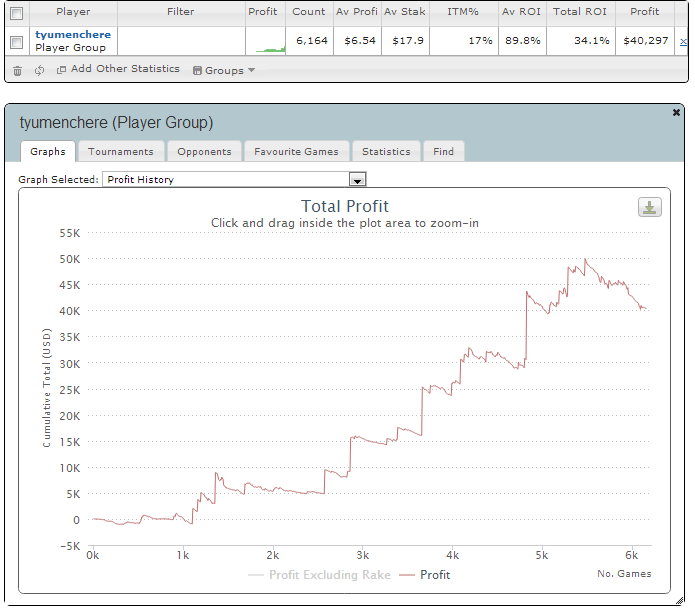The height and width of the screenshot is (613, 695).
Task: Go to the Favourite Games tab
Action: [x=296, y=151]
